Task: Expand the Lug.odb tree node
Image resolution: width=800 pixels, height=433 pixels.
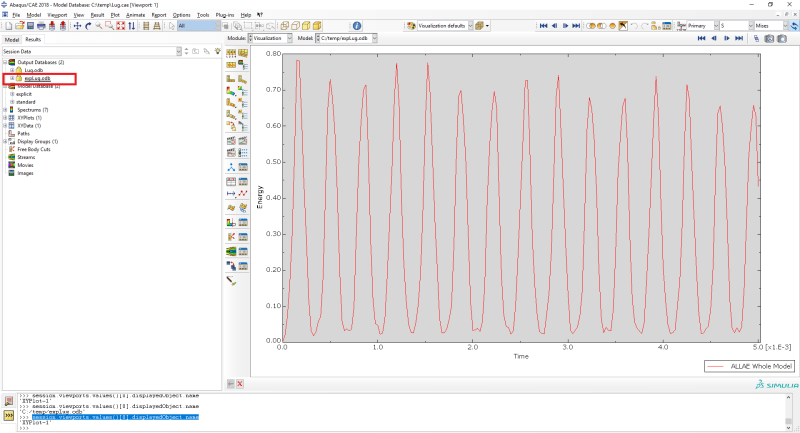Action: click(12, 70)
